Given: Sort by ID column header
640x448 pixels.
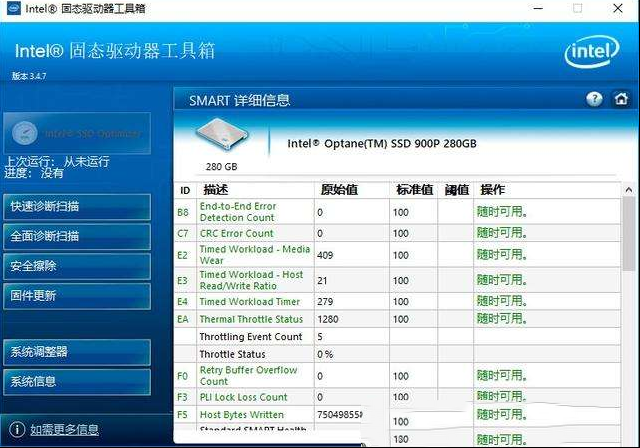Looking at the screenshot, I should point(185,190).
